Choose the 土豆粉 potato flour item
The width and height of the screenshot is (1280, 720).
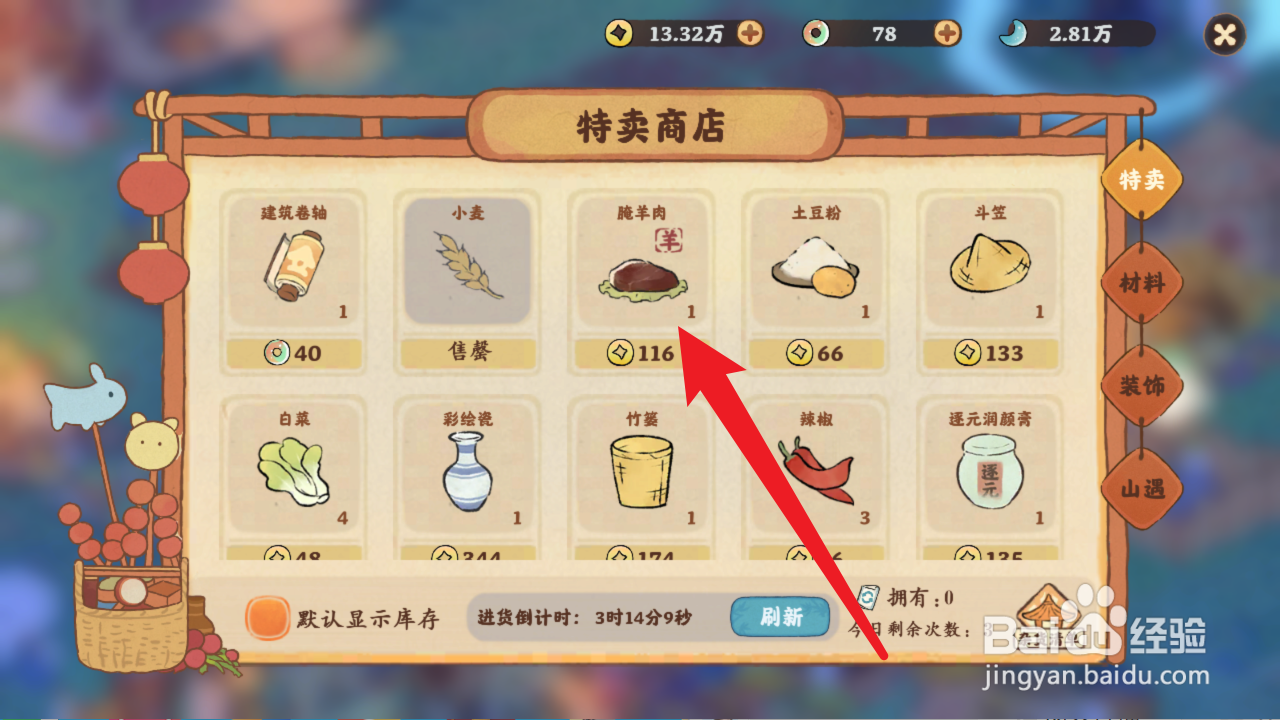[x=815, y=261]
